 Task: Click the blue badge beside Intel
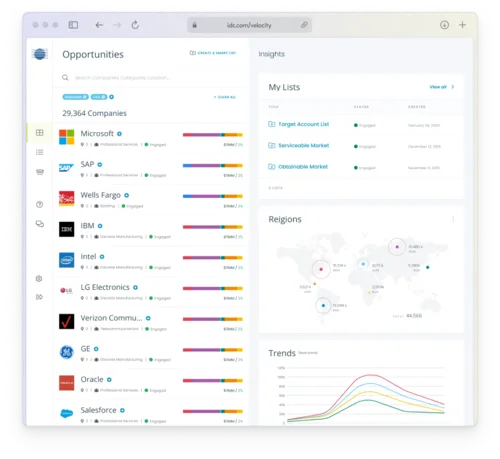(x=102, y=257)
